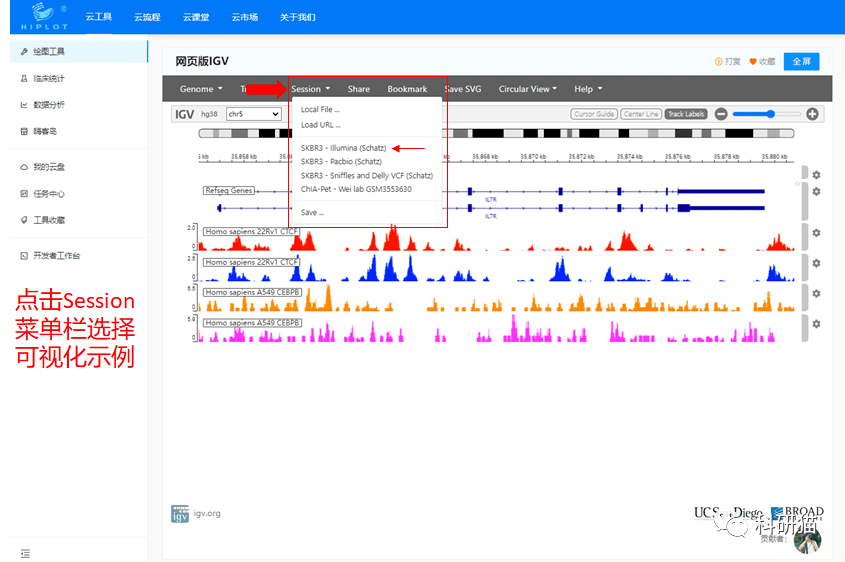Toggle the Center Line button

click(x=640, y=114)
